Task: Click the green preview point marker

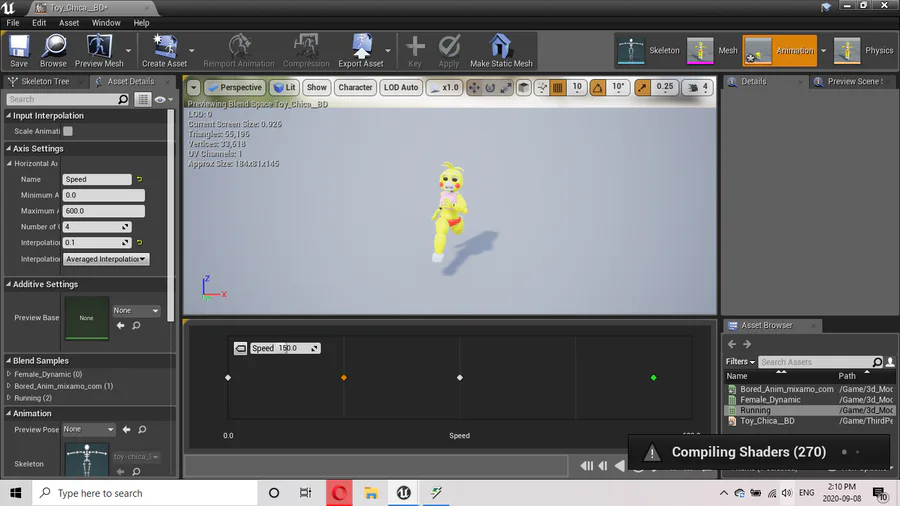Action: click(x=653, y=377)
